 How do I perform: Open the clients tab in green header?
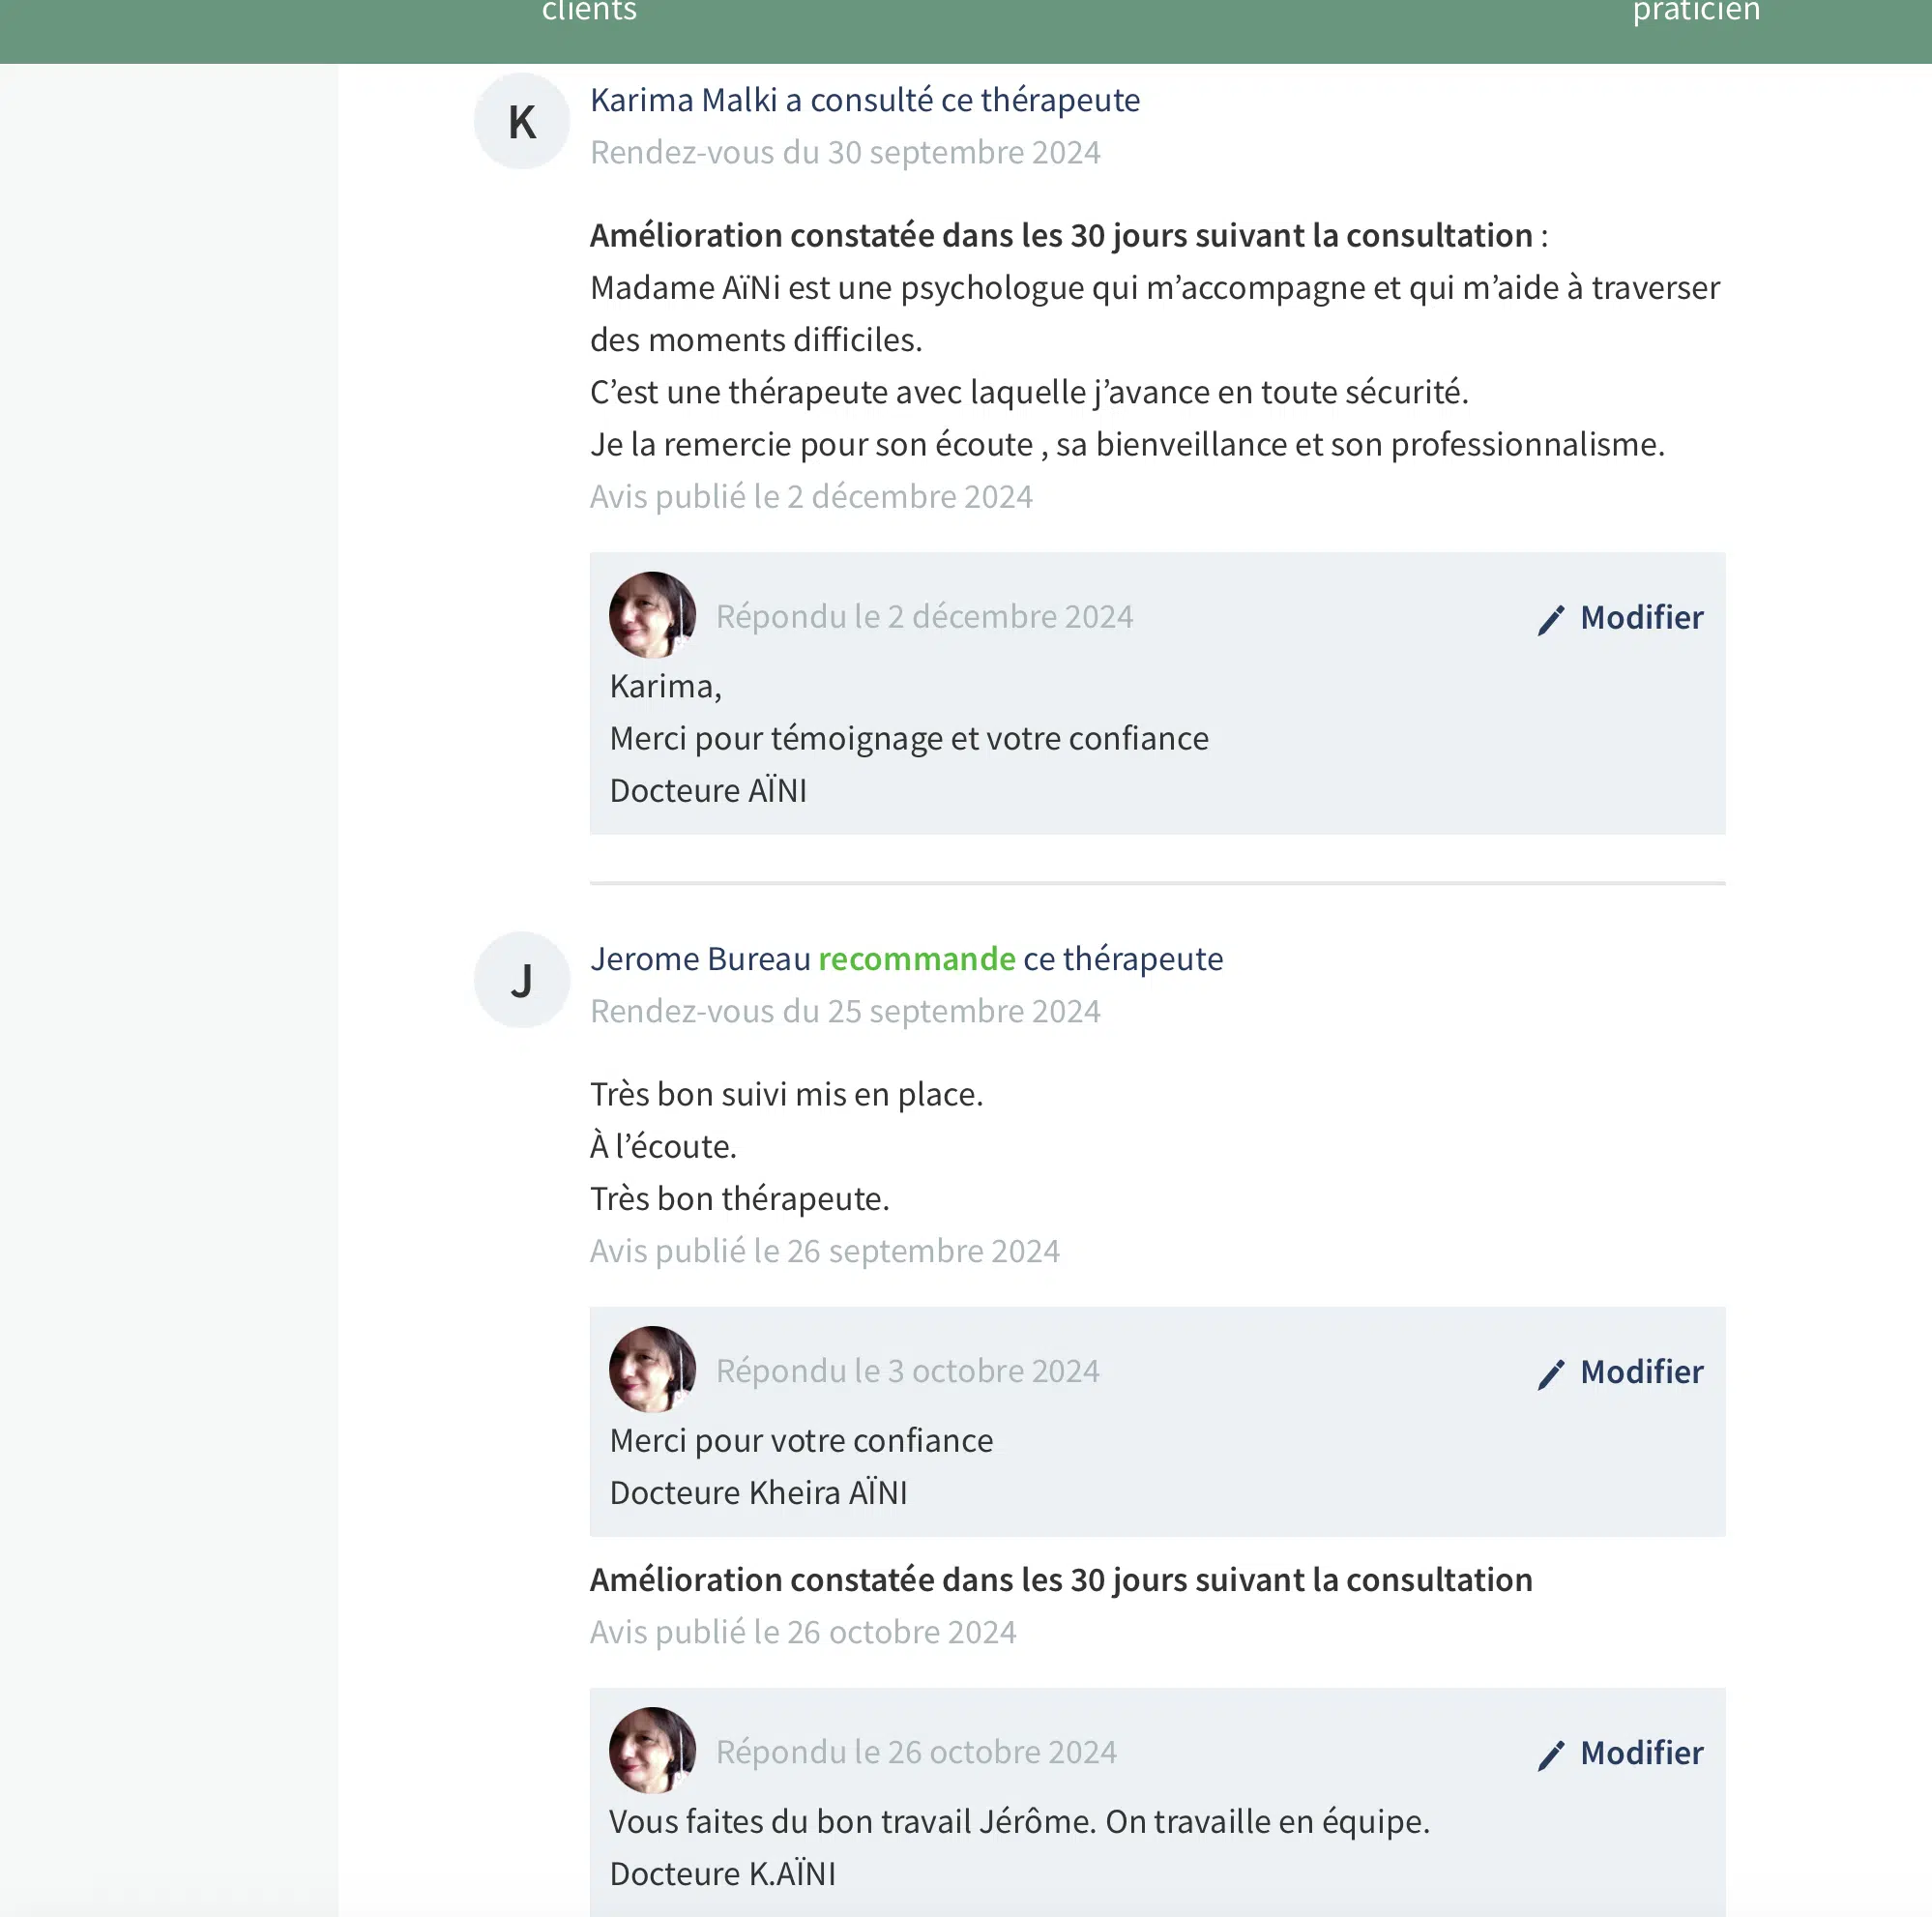tap(589, 12)
